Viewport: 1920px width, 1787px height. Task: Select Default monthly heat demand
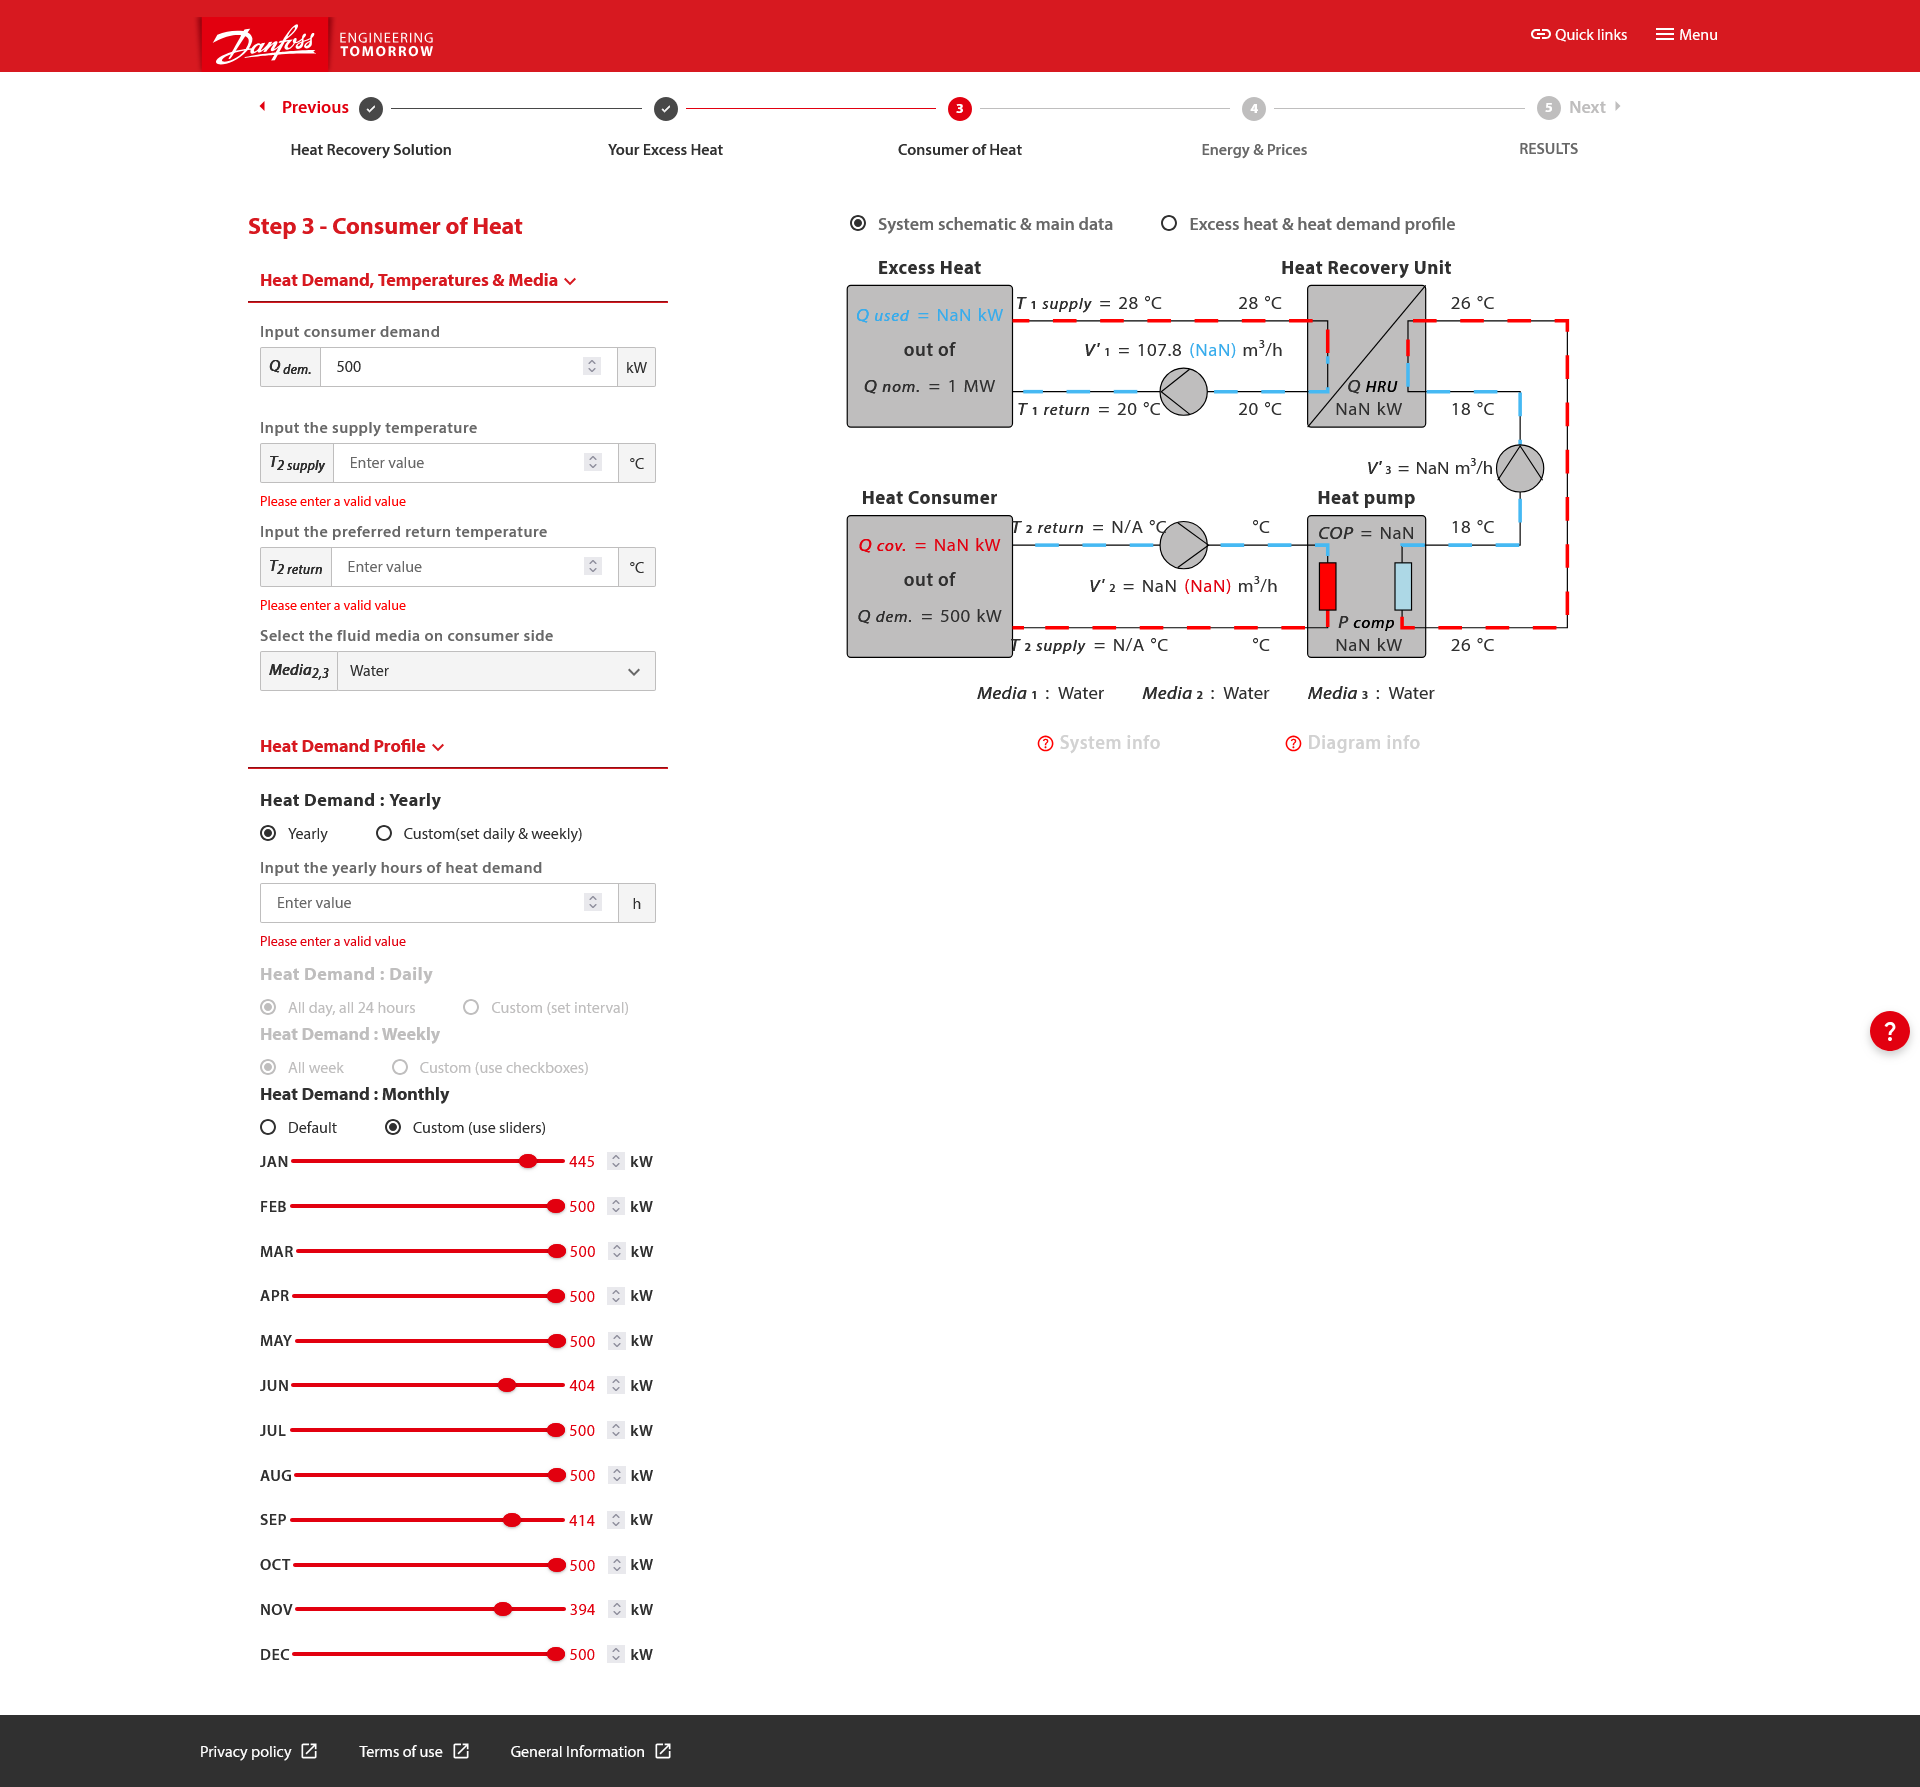click(x=268, y=1127)
